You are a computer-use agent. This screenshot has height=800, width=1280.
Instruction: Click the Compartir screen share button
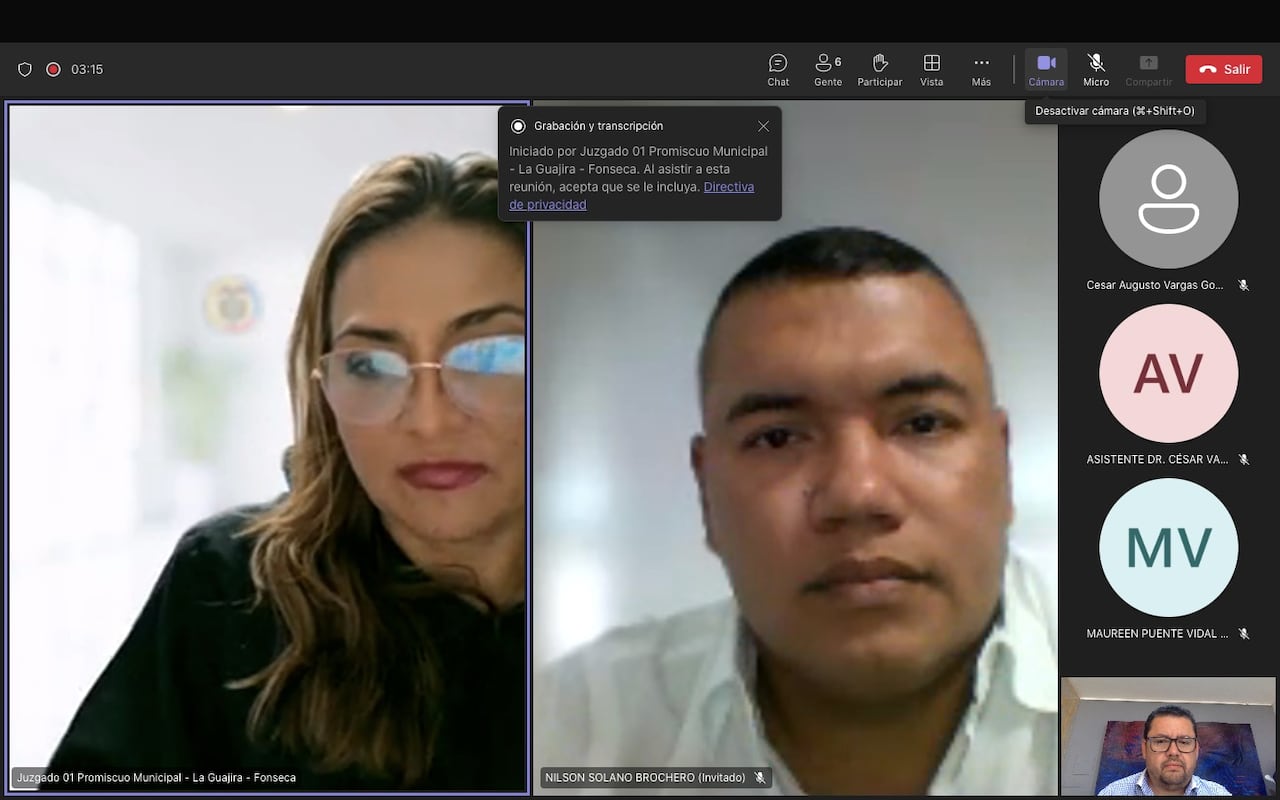tap(1148, 69)
